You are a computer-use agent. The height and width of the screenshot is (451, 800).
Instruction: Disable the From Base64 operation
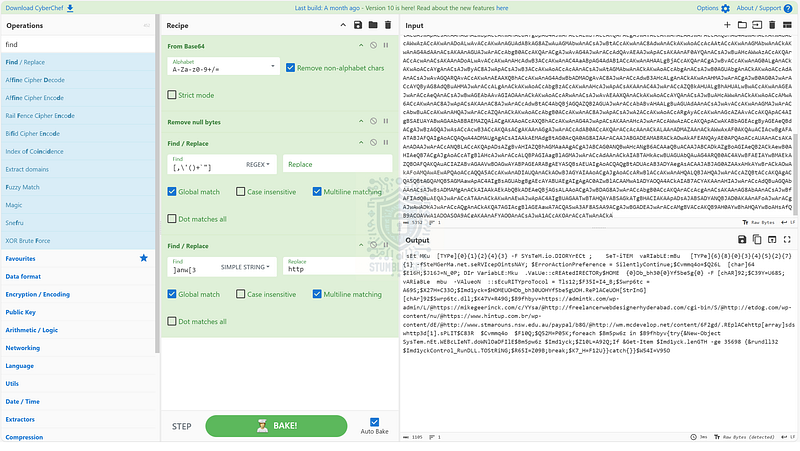[x=373, y=45]
